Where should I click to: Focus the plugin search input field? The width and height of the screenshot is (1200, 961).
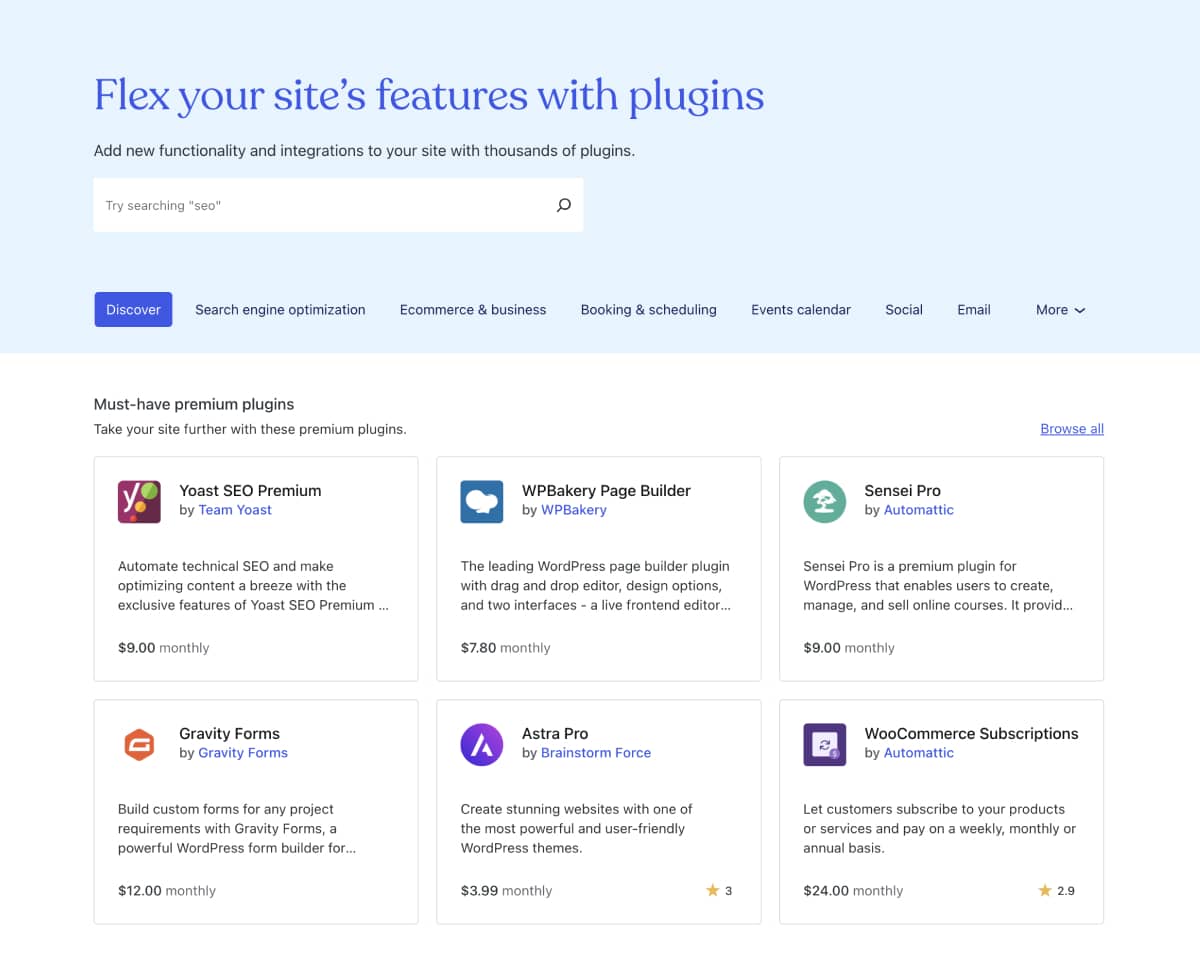pyautogui.click(x=320, y=205)
